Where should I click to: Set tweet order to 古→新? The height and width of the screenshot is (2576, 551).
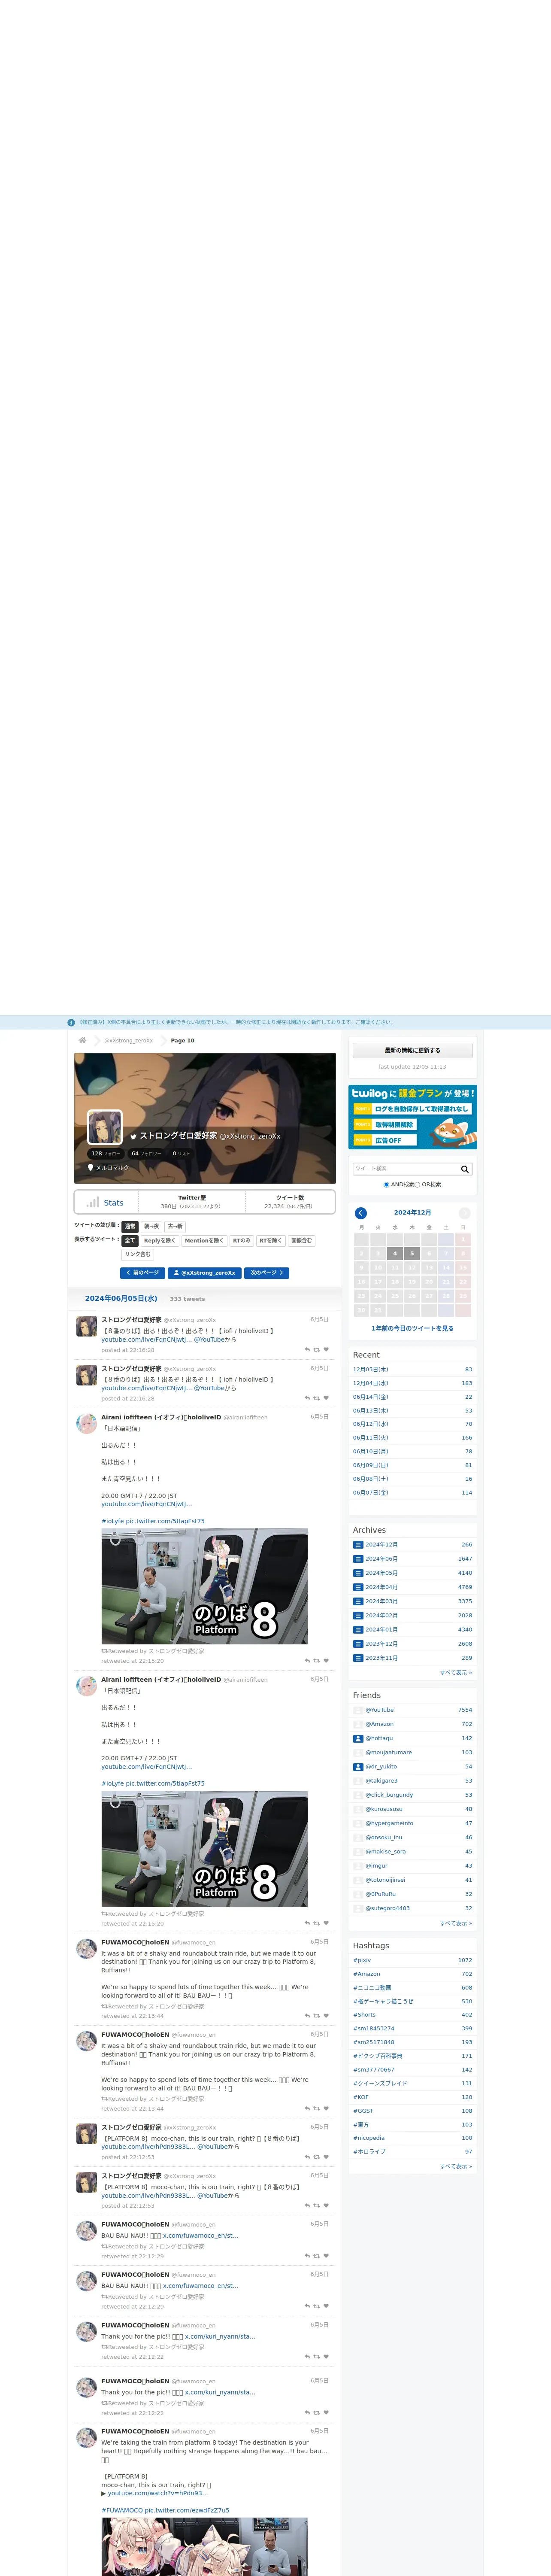(175, 1226)
